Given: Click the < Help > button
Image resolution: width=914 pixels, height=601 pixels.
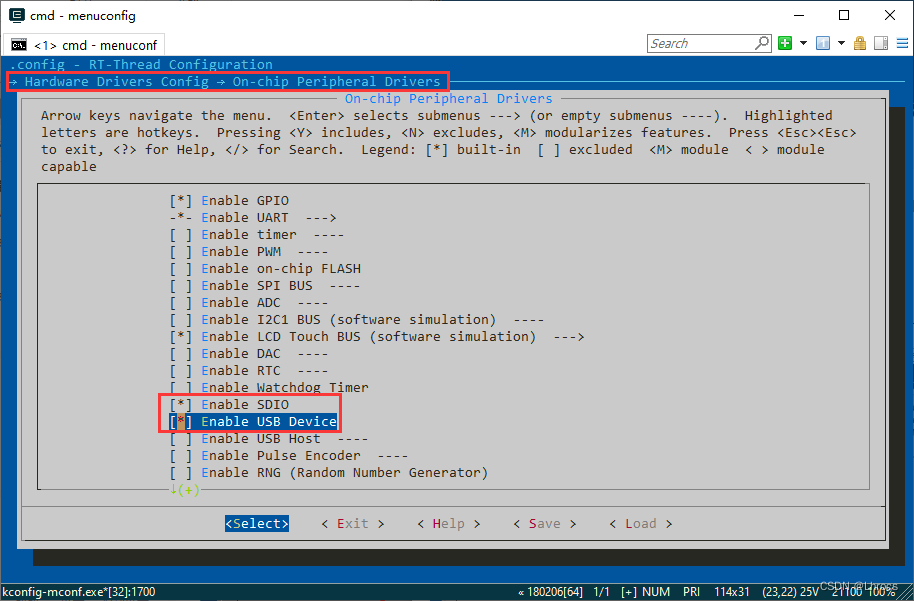Looking at the screenshot, I should (449, 523).
